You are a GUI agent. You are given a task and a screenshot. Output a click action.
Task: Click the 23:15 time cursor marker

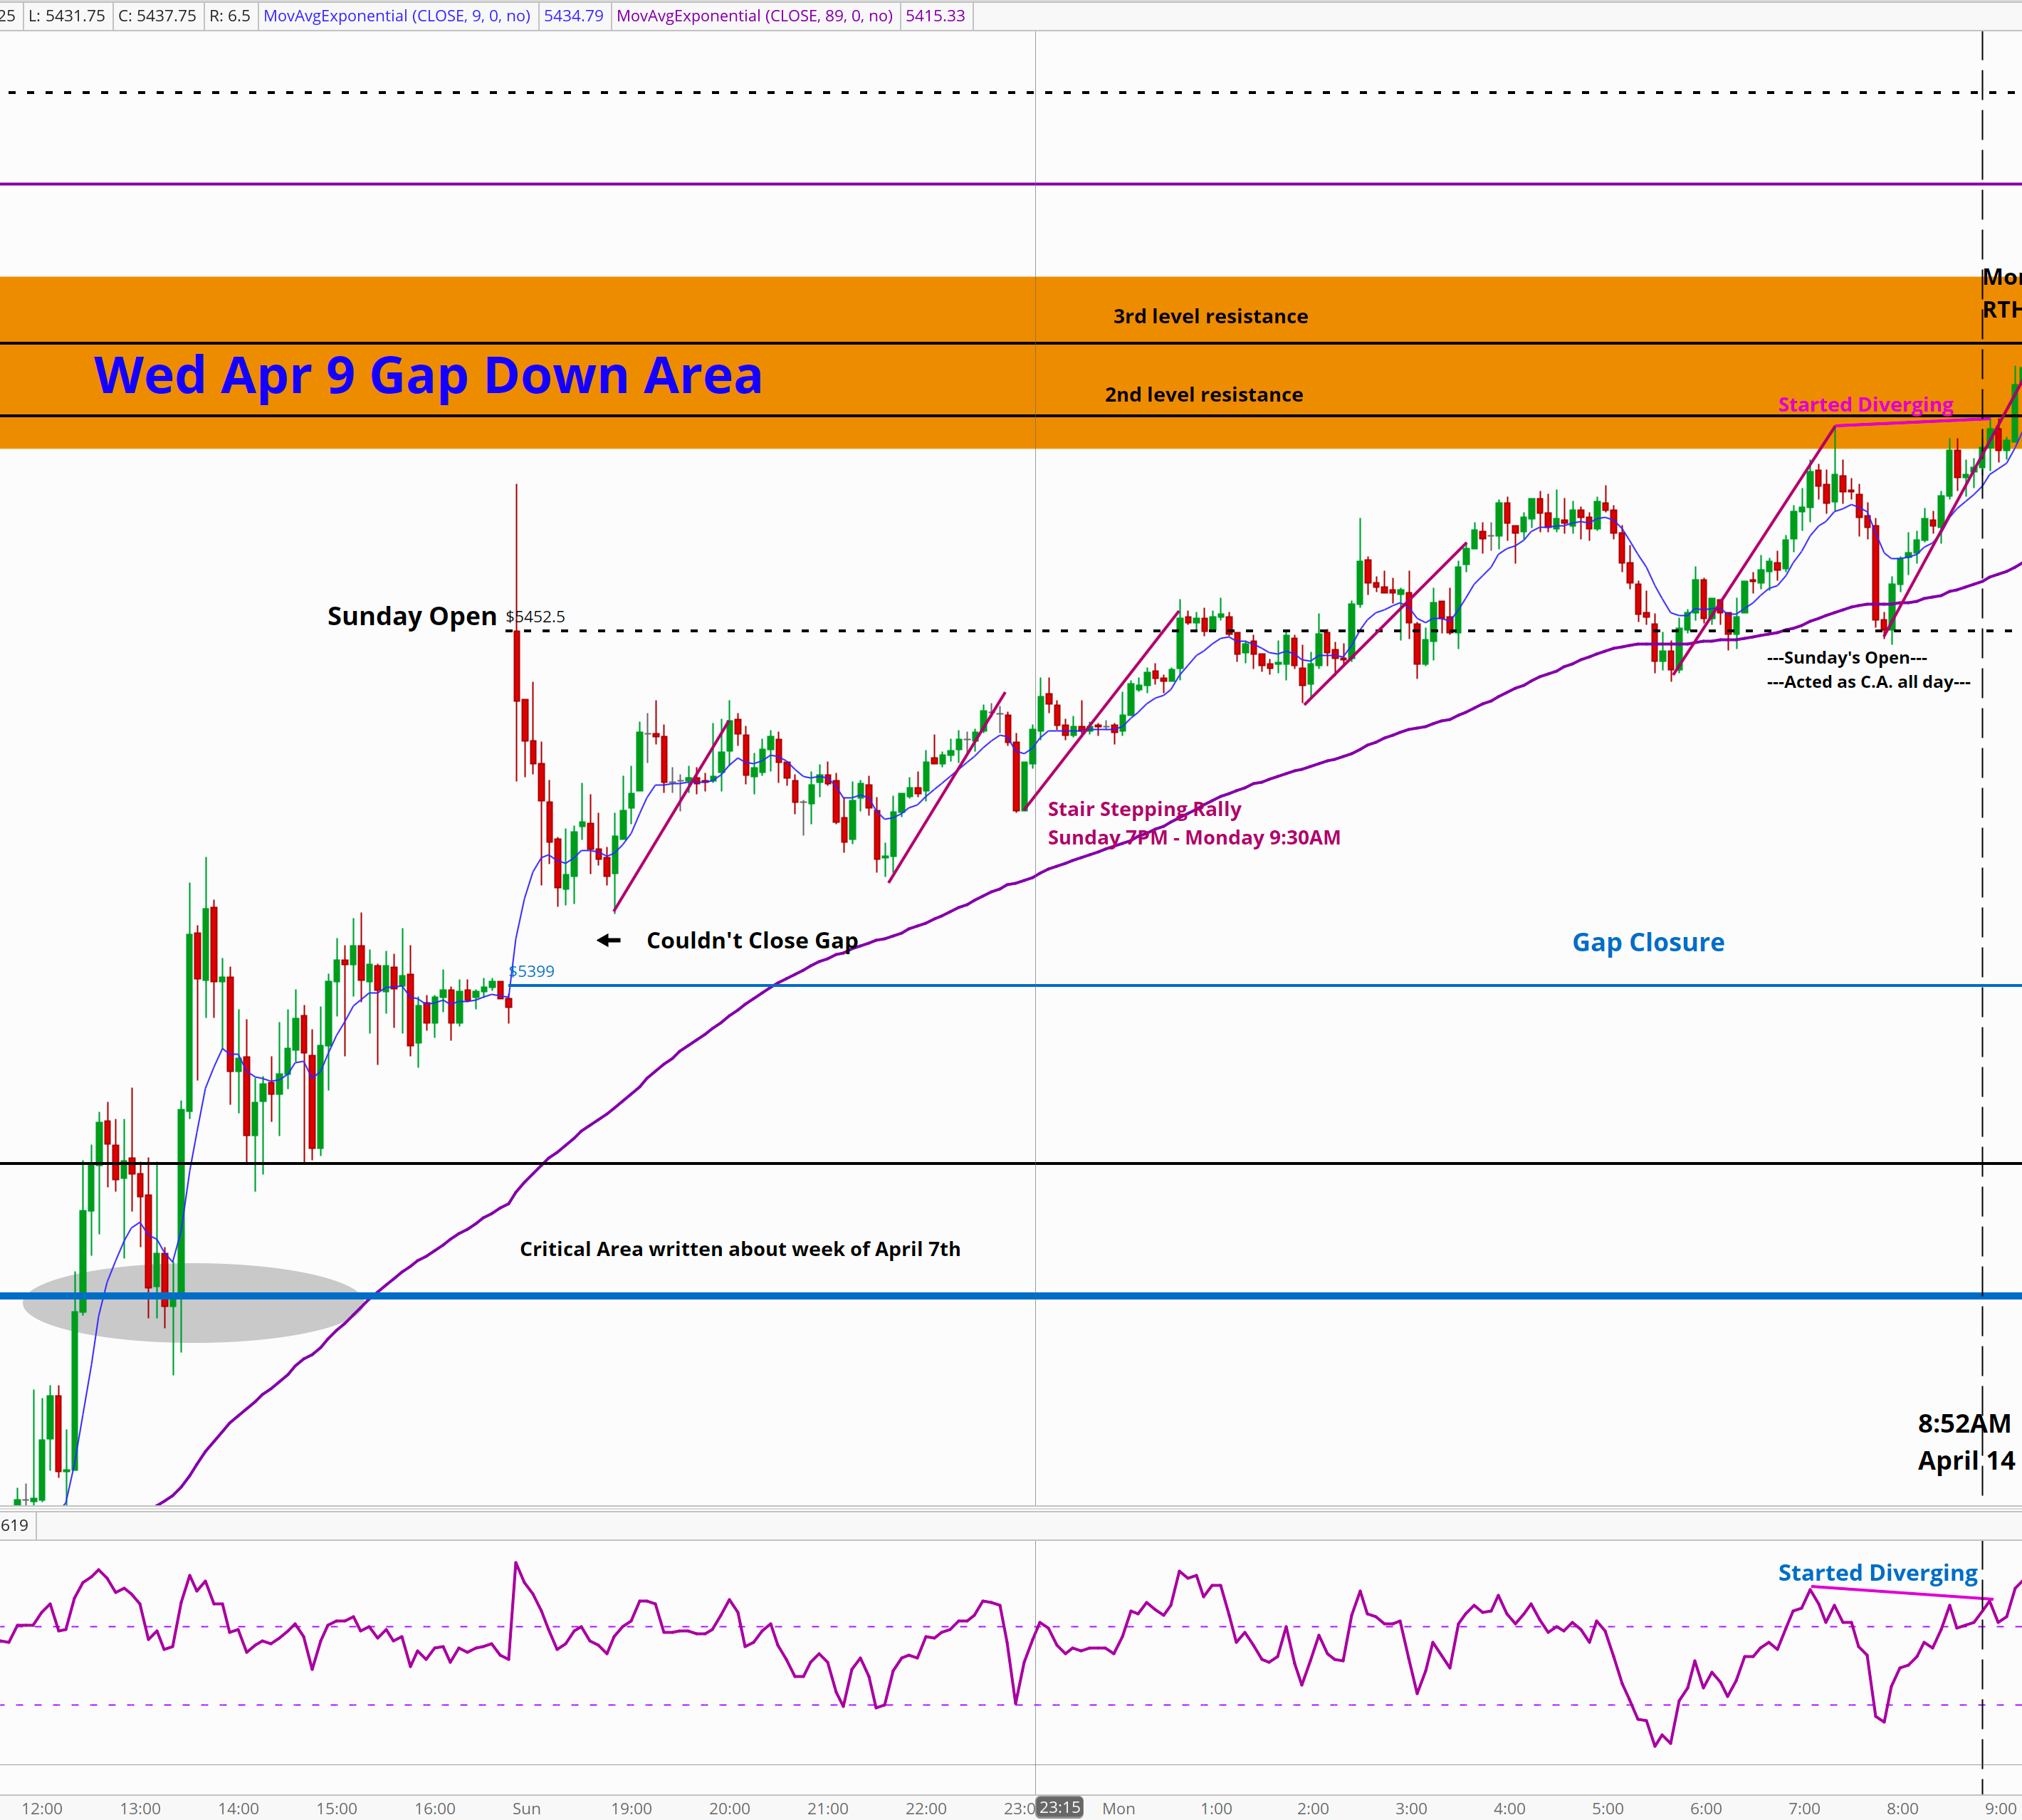click(1059, 1807)
